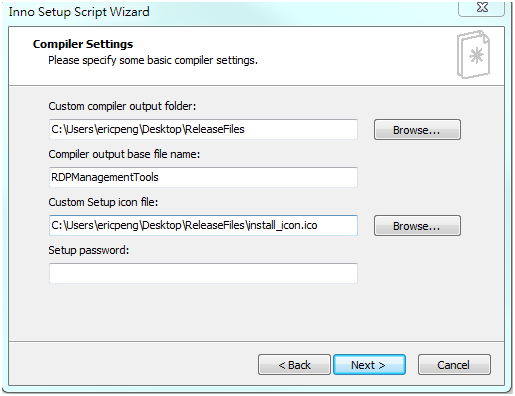
Task: Click the empty gray area below the password field
Action: tap(256, 312)
